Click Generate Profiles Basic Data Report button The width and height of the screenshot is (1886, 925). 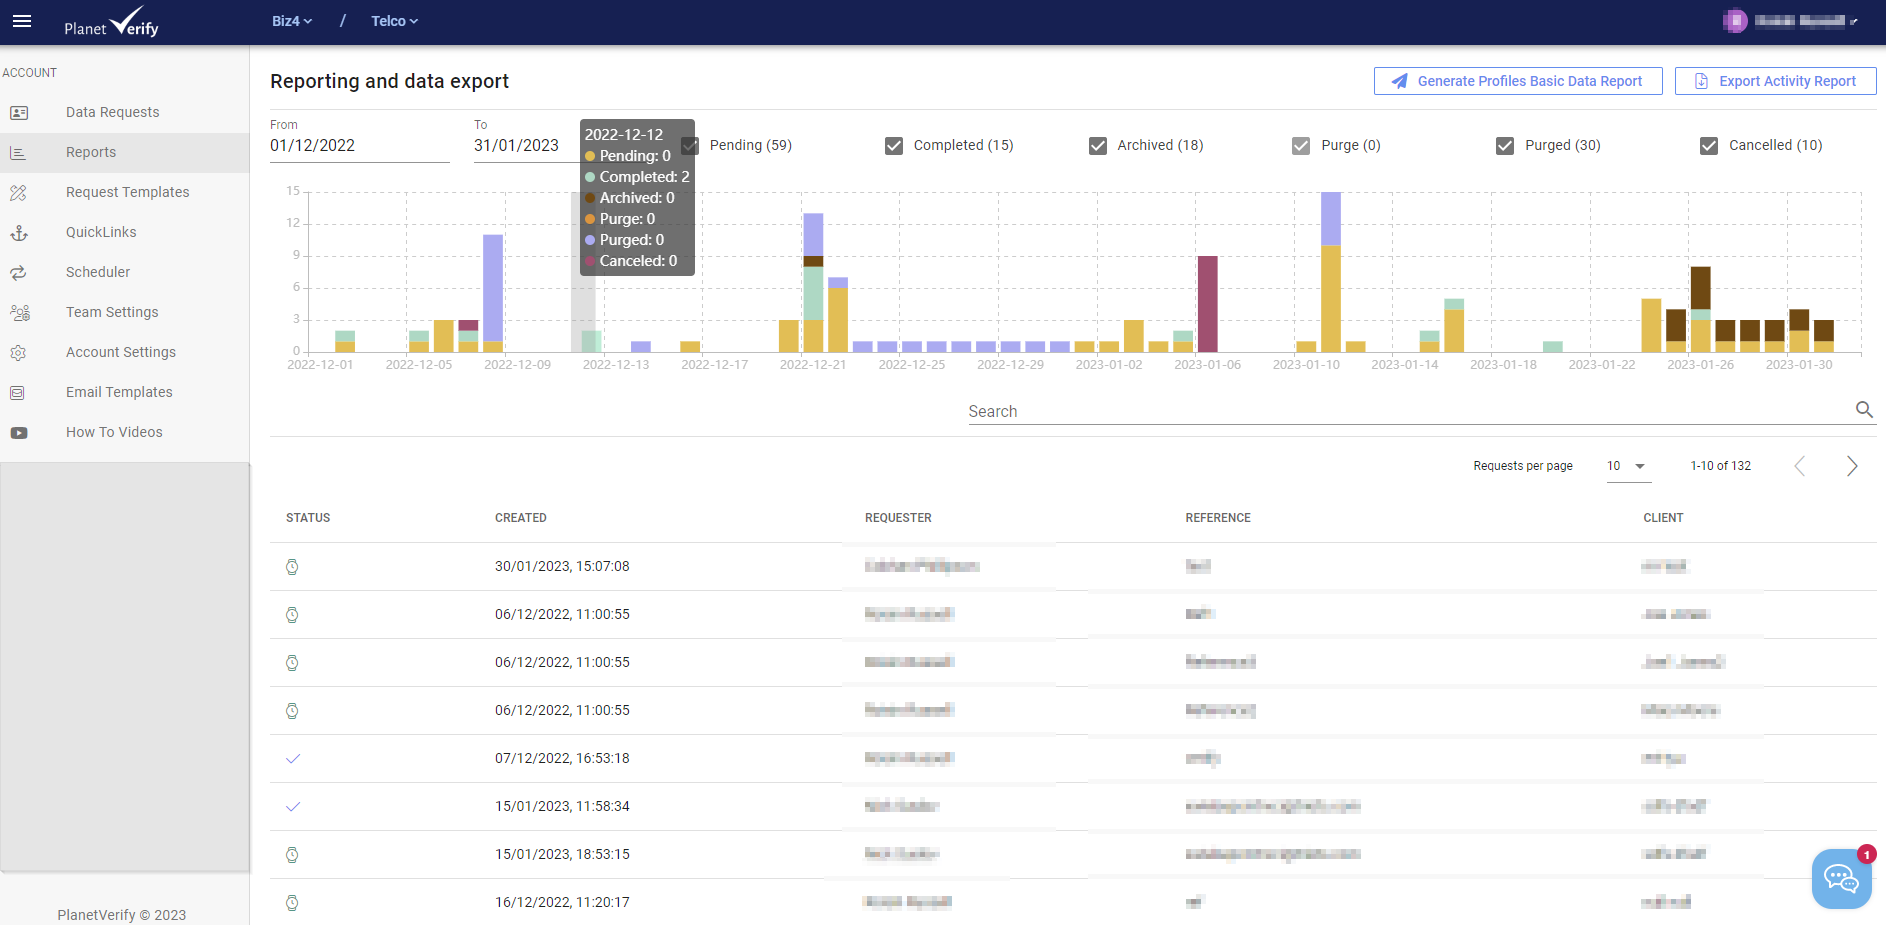pyautogui.click(x=1518, y=81)
